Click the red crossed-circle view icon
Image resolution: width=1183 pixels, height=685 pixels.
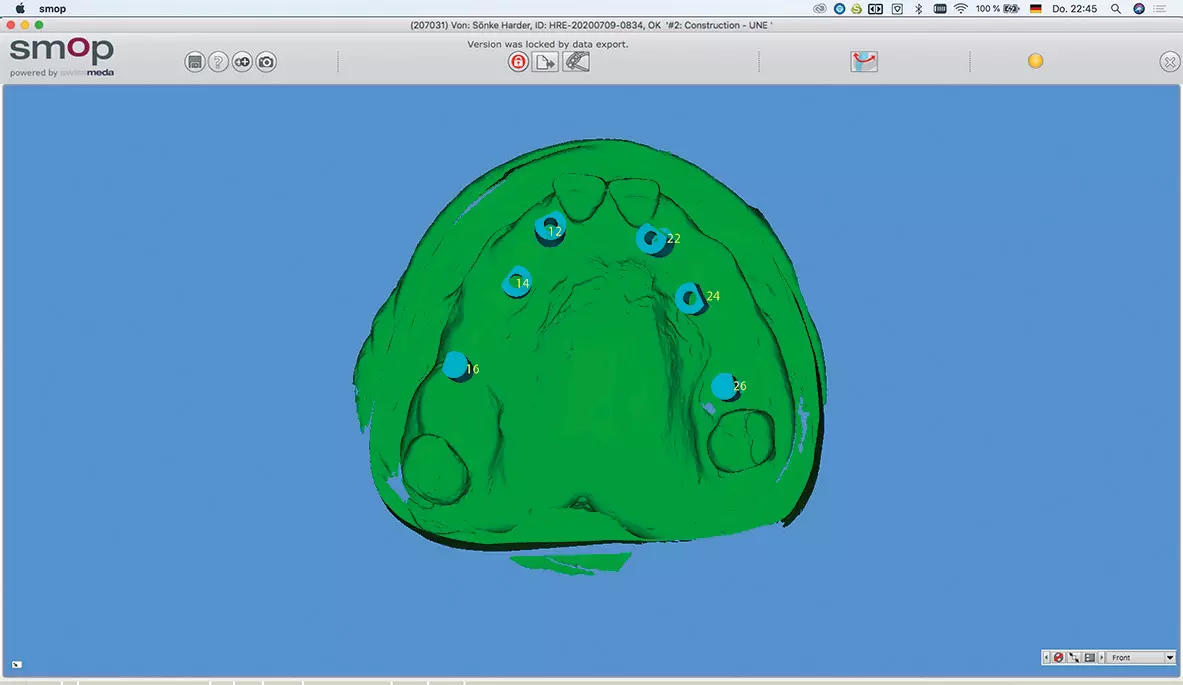point(1059,658)
